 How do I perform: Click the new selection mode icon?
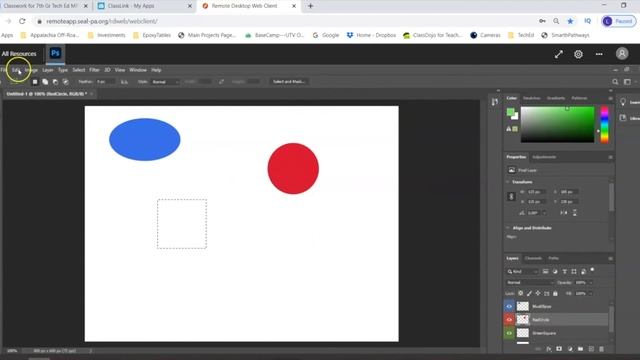tap(35, 82)
